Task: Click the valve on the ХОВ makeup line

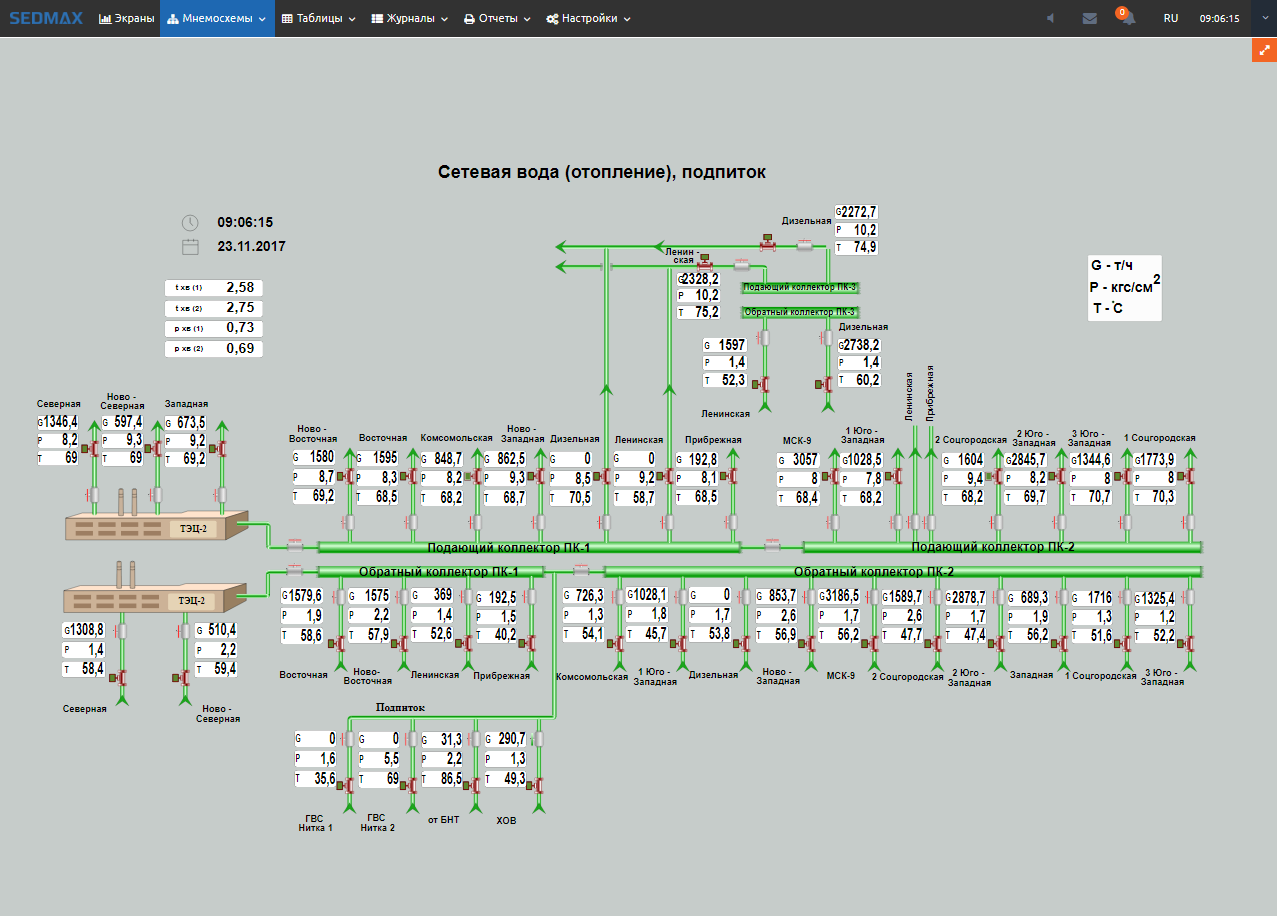Action: pyautogui.click(x=538, y=785)
